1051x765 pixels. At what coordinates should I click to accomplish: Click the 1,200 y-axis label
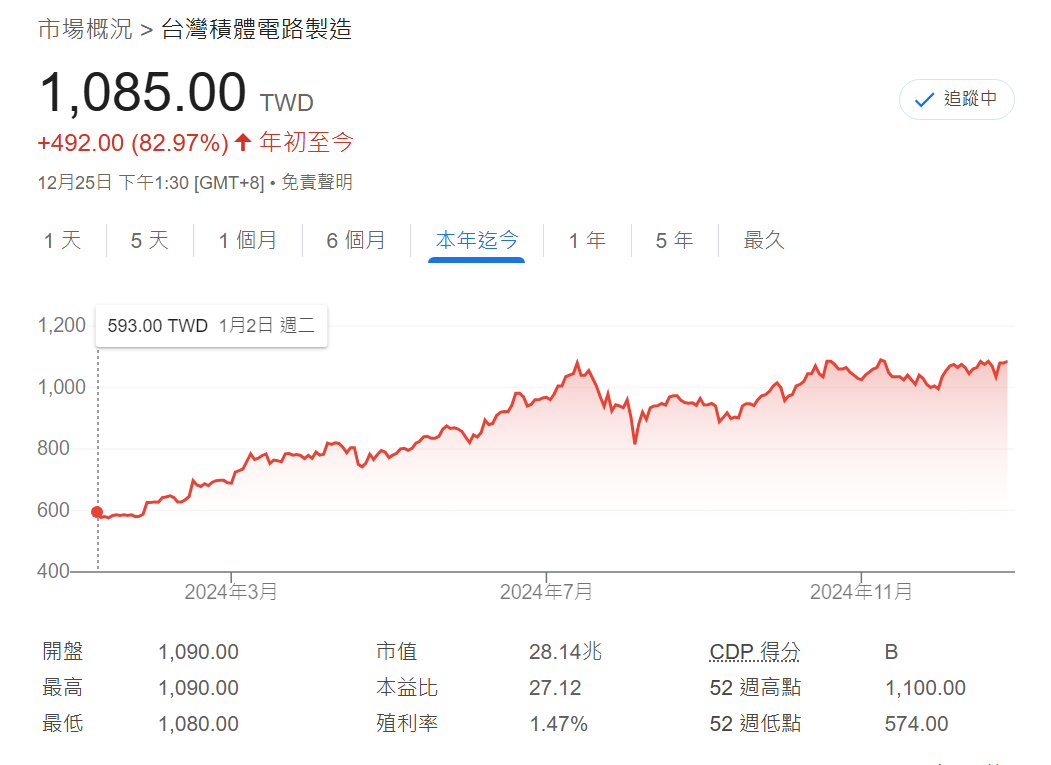click(62, 325)
